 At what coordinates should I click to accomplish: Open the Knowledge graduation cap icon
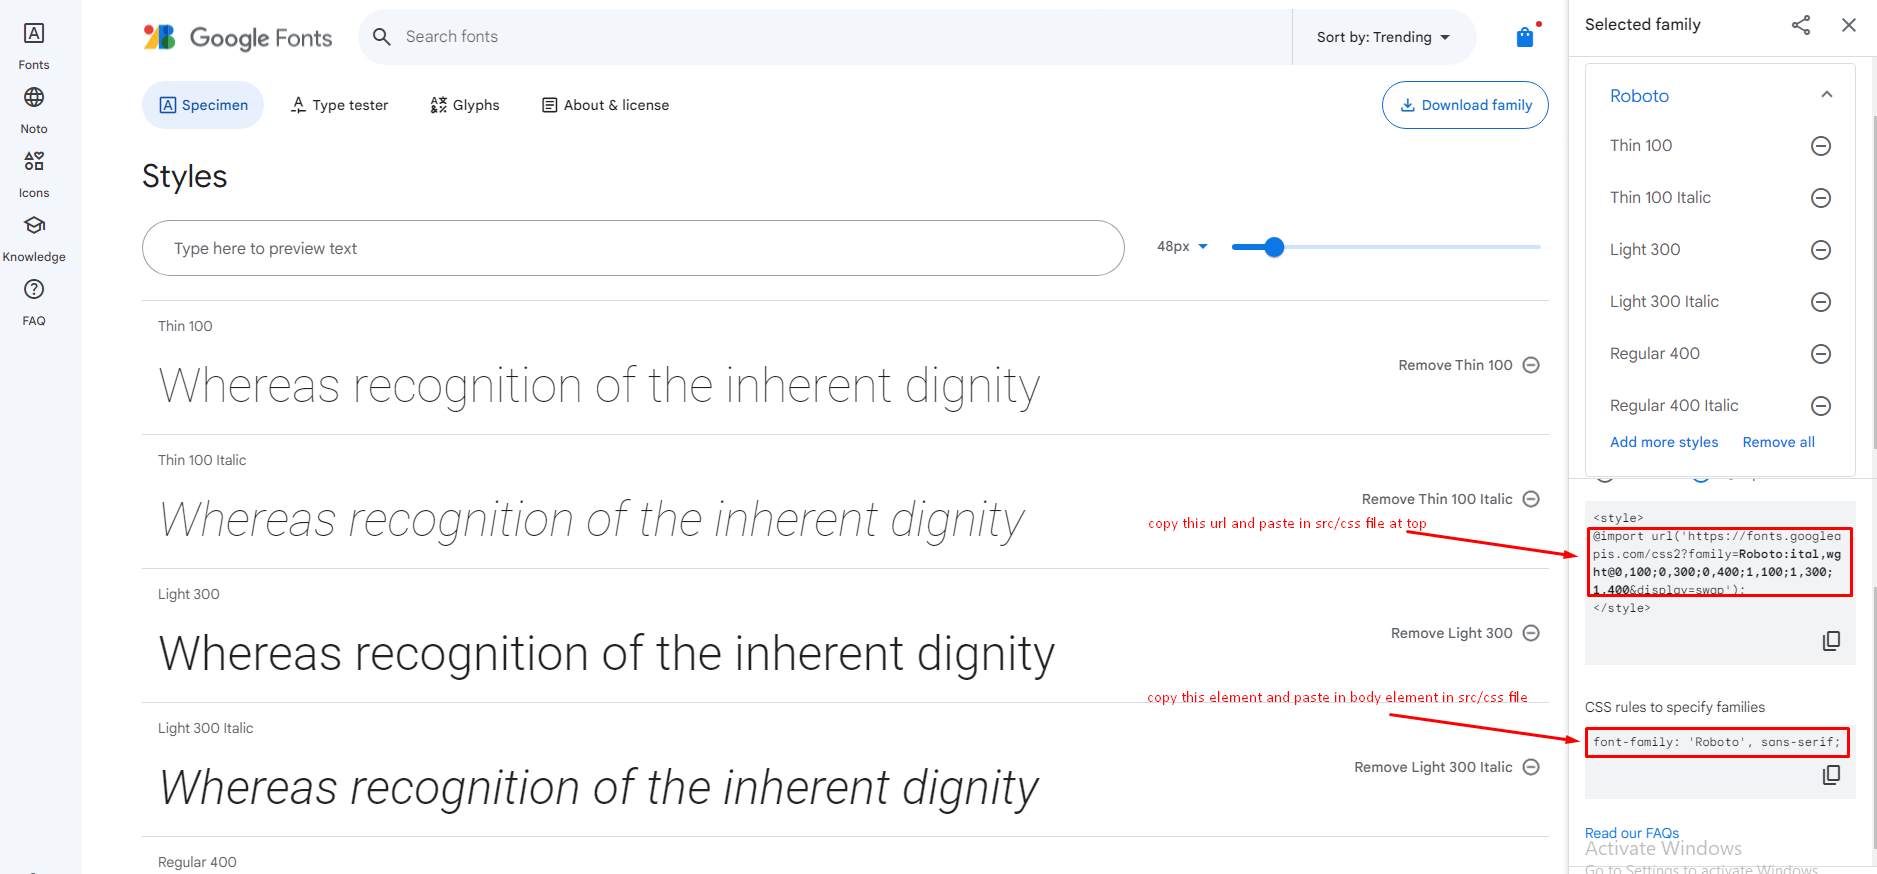click(x=34, y=226)
